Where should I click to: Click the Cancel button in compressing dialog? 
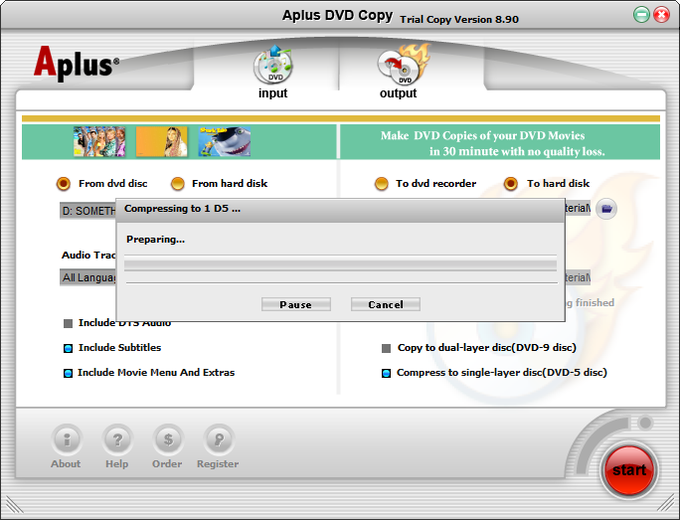(386, 304)
